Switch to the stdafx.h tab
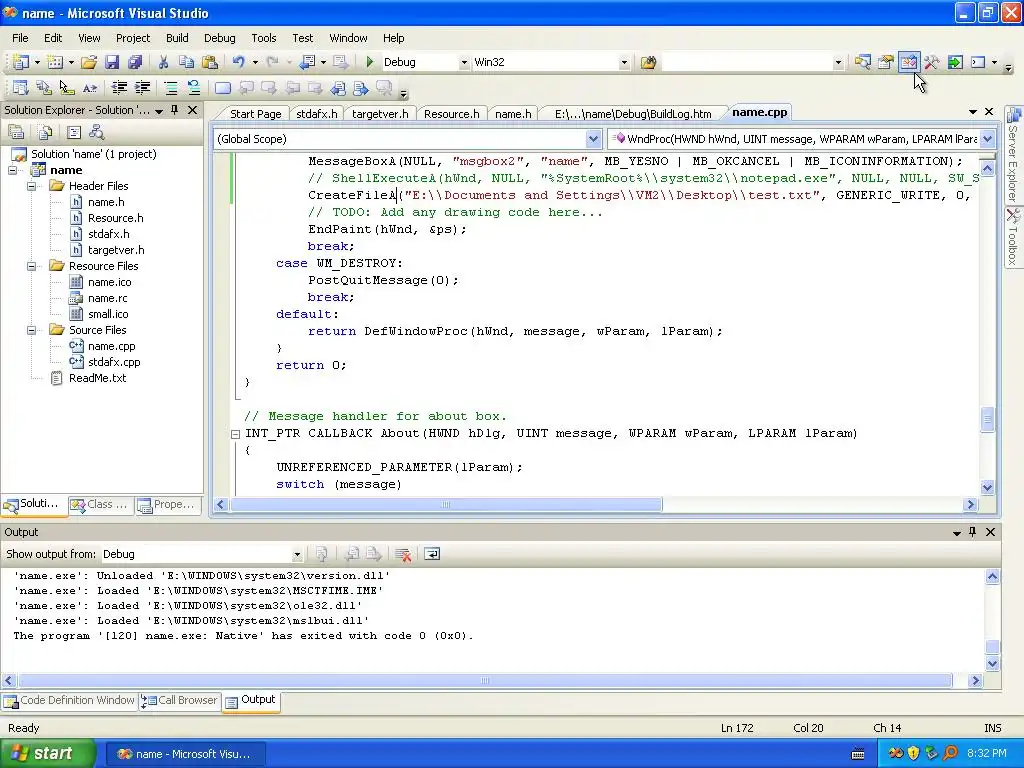The image size is (1024, 768). point(317,114)
